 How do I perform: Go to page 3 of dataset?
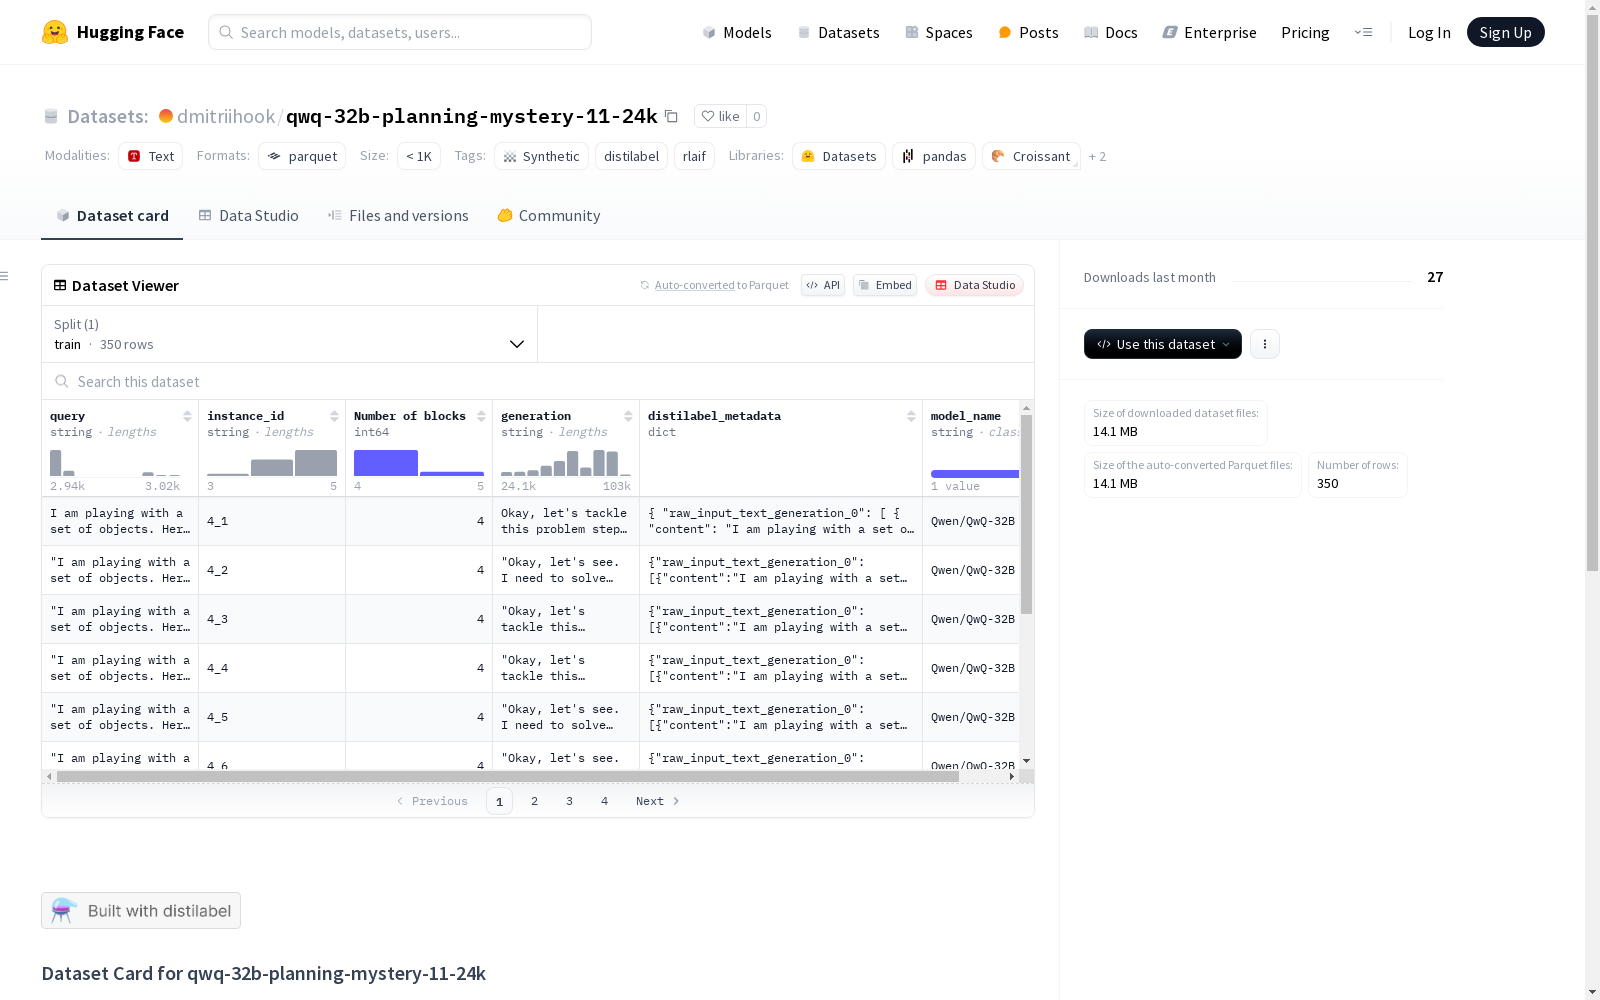click(570, 801)
